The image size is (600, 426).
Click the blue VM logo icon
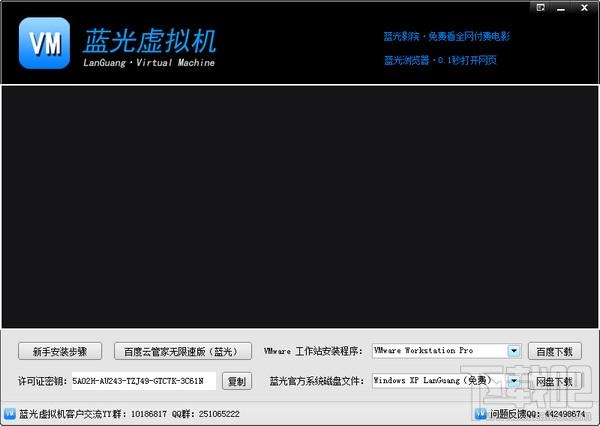(x=44, y=43)
